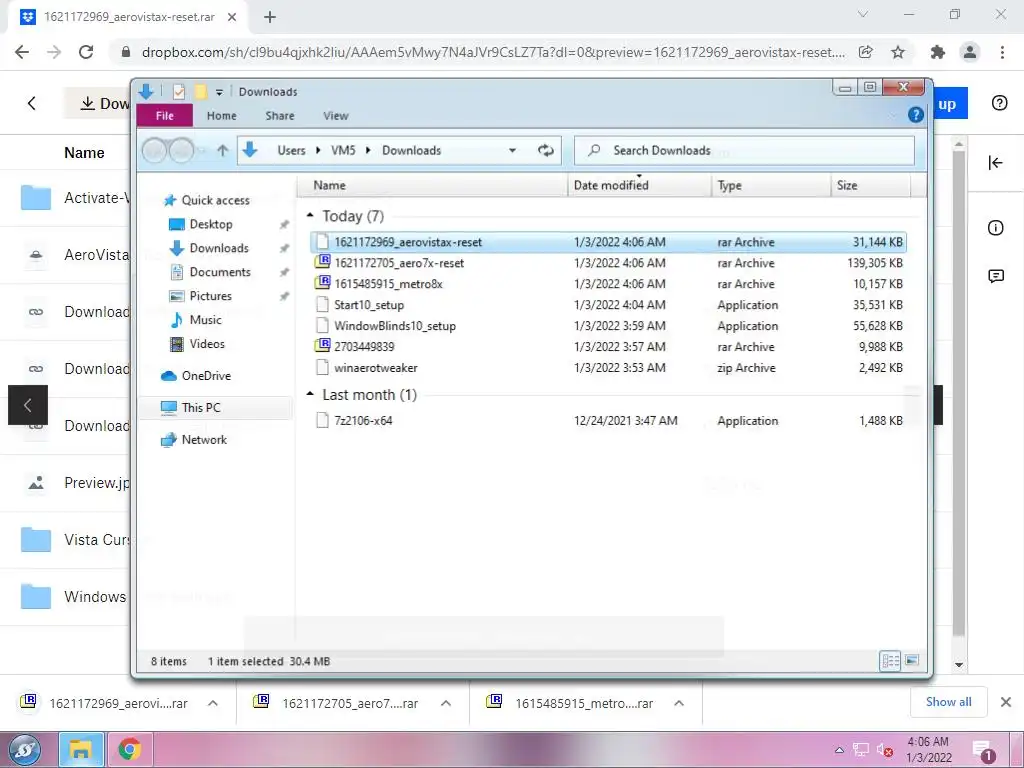Collapse the Last month group
The height and width of the screenshot is (768, 1024).
click(x=310, y=394)
